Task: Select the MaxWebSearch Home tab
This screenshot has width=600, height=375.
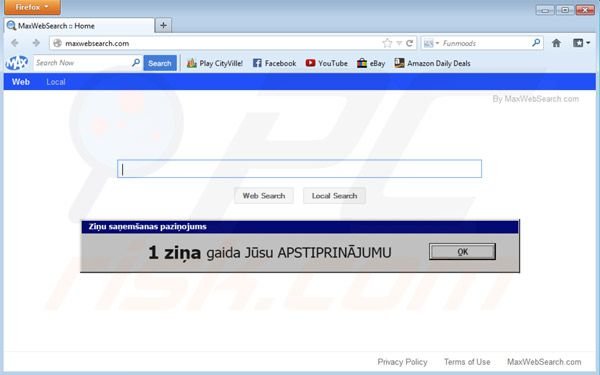Action: [x=79, y=26]
